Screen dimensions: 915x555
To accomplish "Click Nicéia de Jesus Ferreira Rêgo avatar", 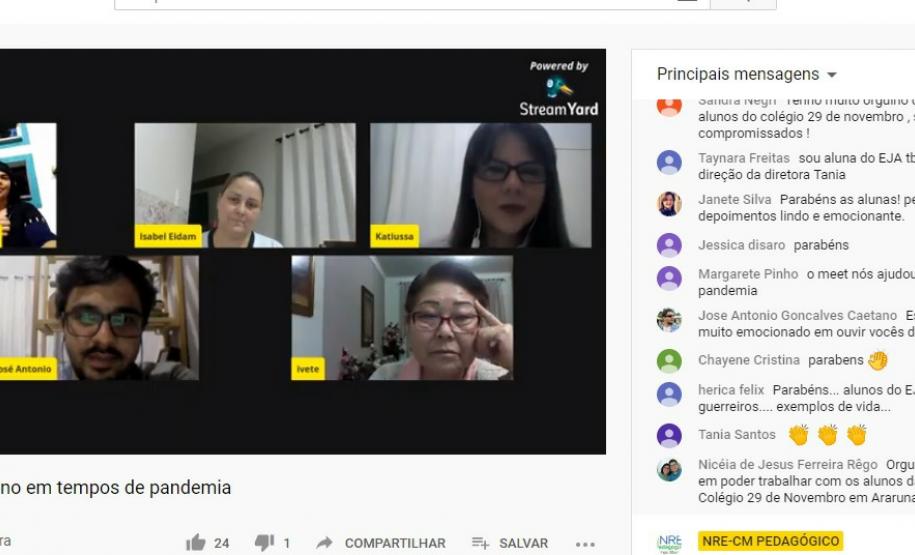I will [669, 469].
